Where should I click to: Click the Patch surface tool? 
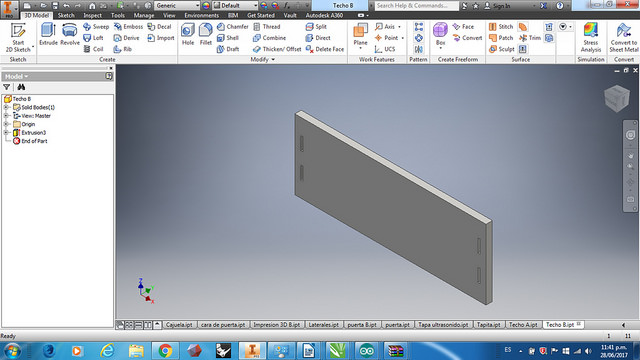tap(501, 38)
